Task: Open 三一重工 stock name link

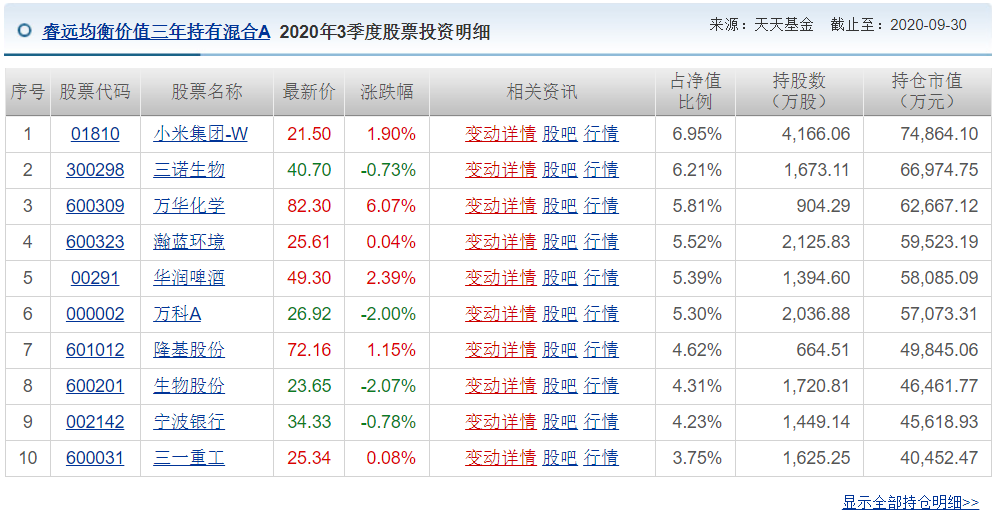Action: [189, 458]
